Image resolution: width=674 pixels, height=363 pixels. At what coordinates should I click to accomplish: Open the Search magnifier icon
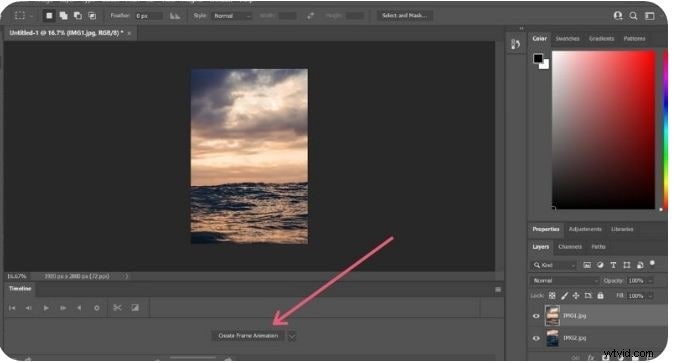coord(633,15)
